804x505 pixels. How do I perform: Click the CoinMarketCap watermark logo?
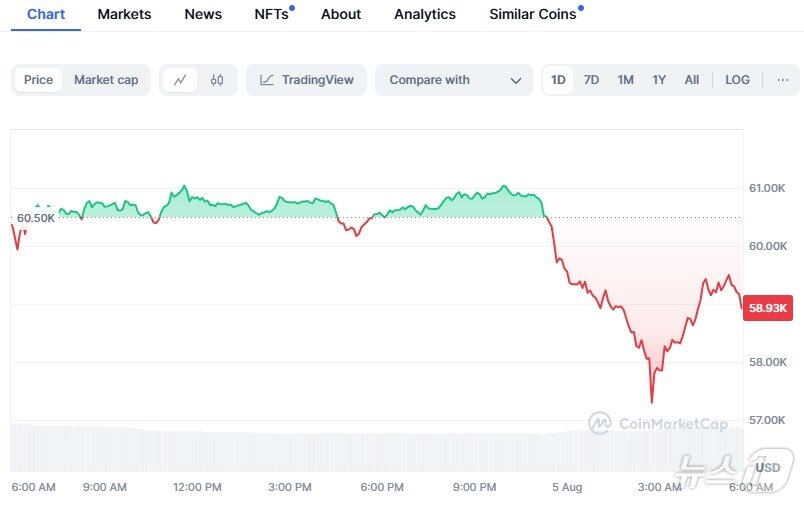[658, 423]
